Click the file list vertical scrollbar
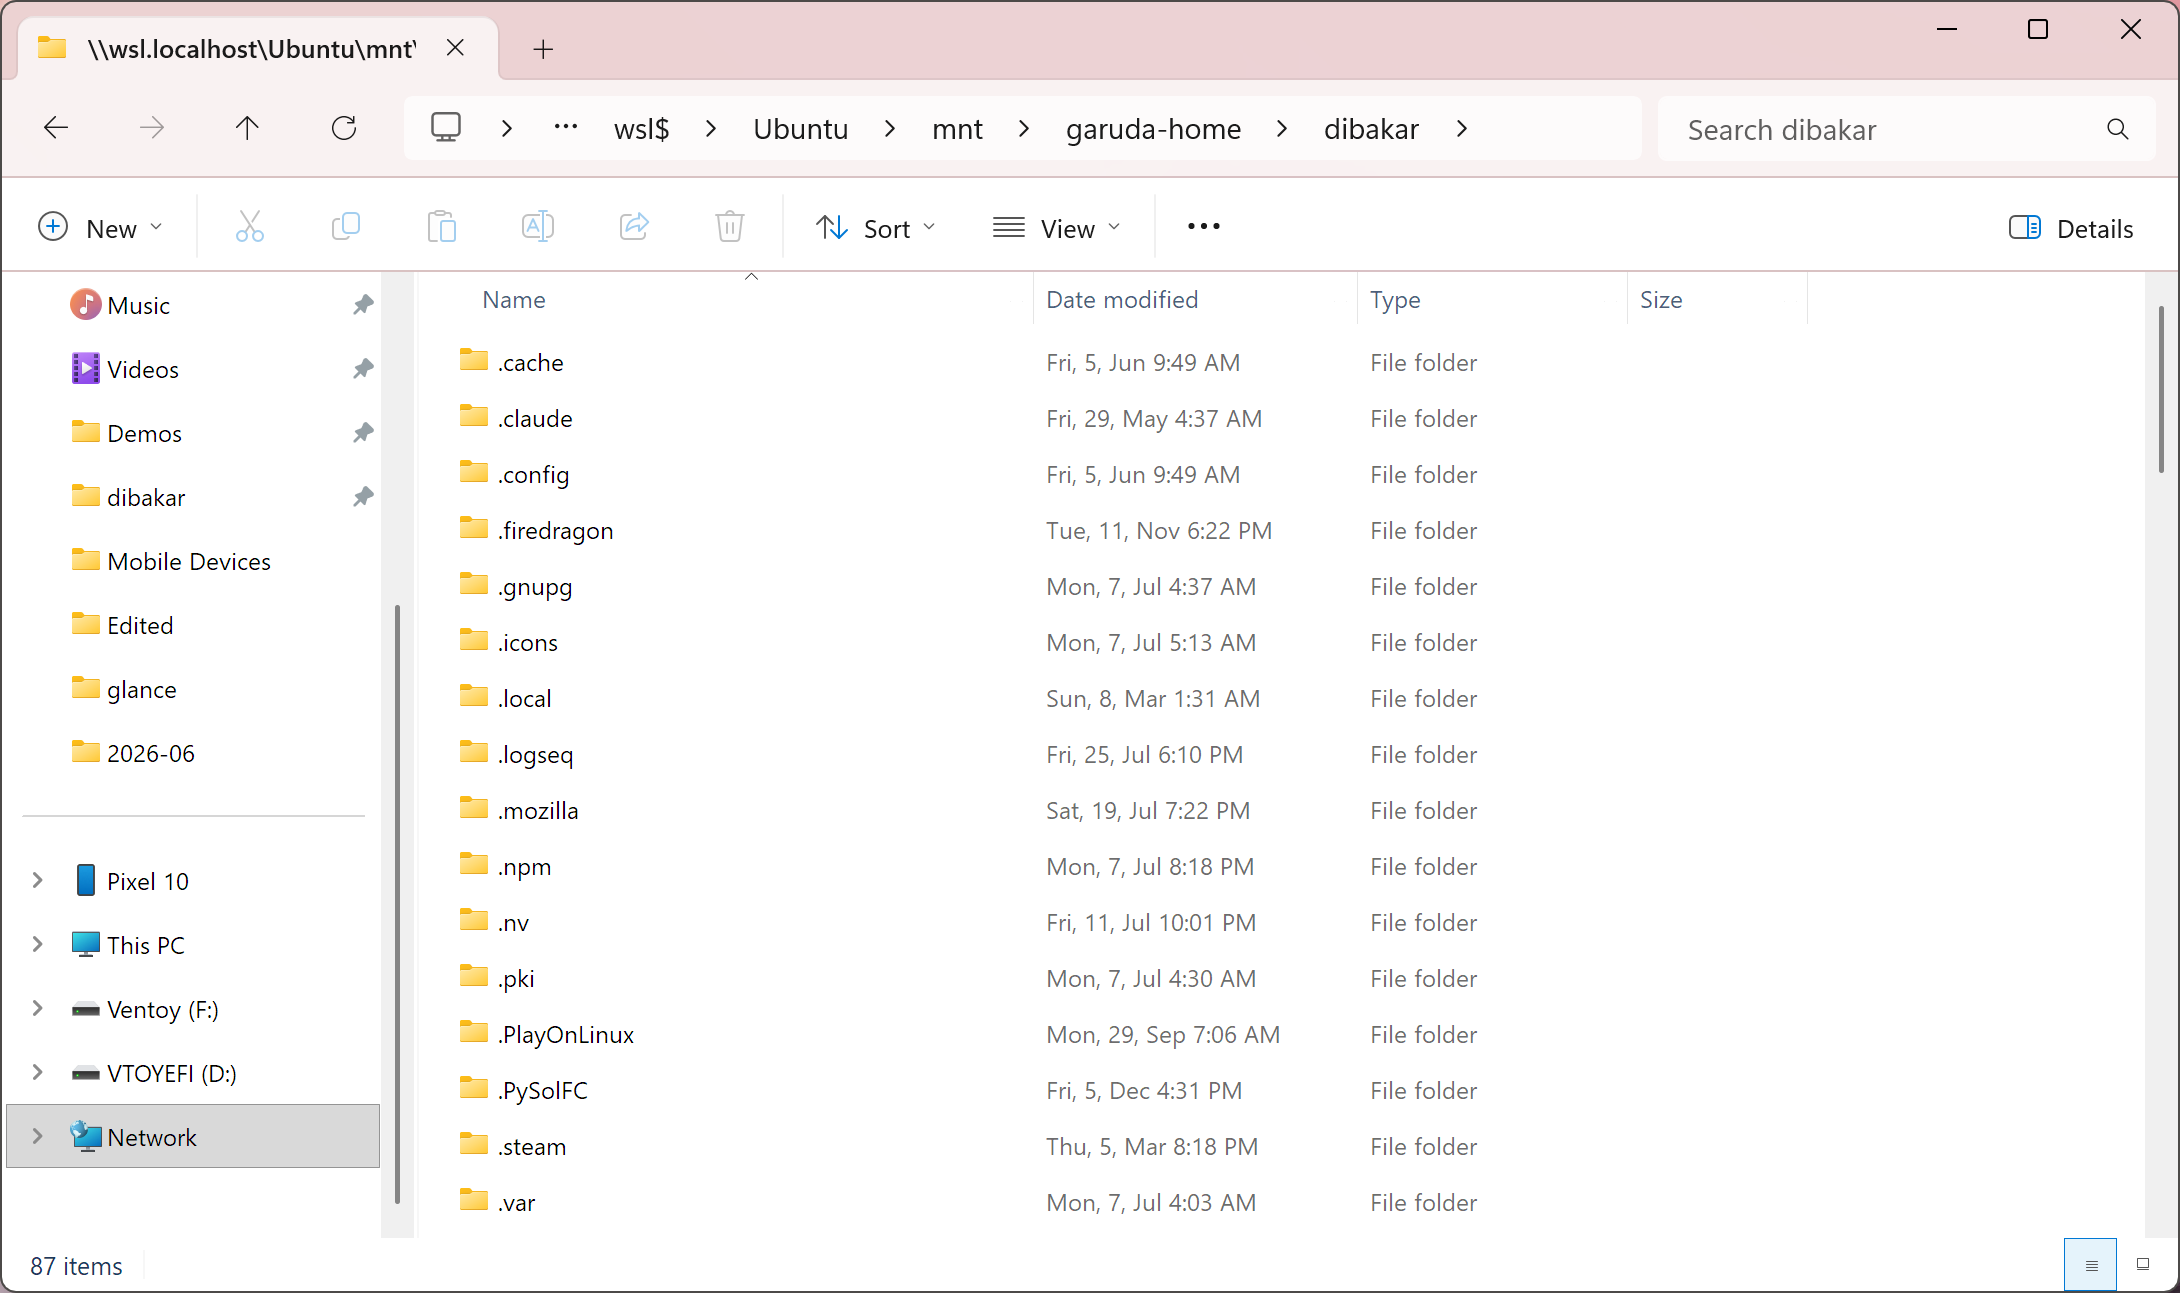This screenshot has width=2180, height=1293. pos(2161,390)
